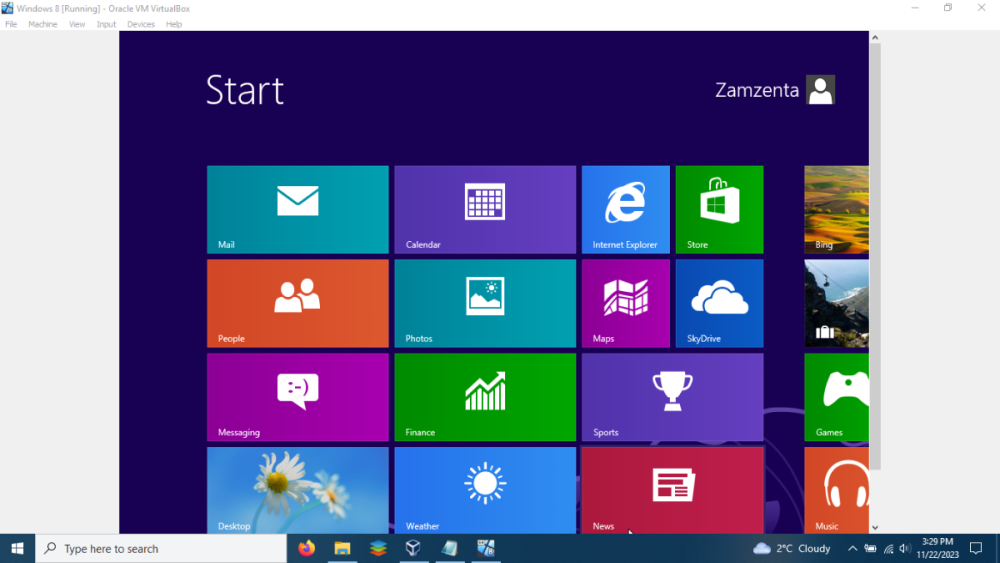Open VirtualBox Input menu
The width and height of the screenshot is (1000, 563).
107,24
